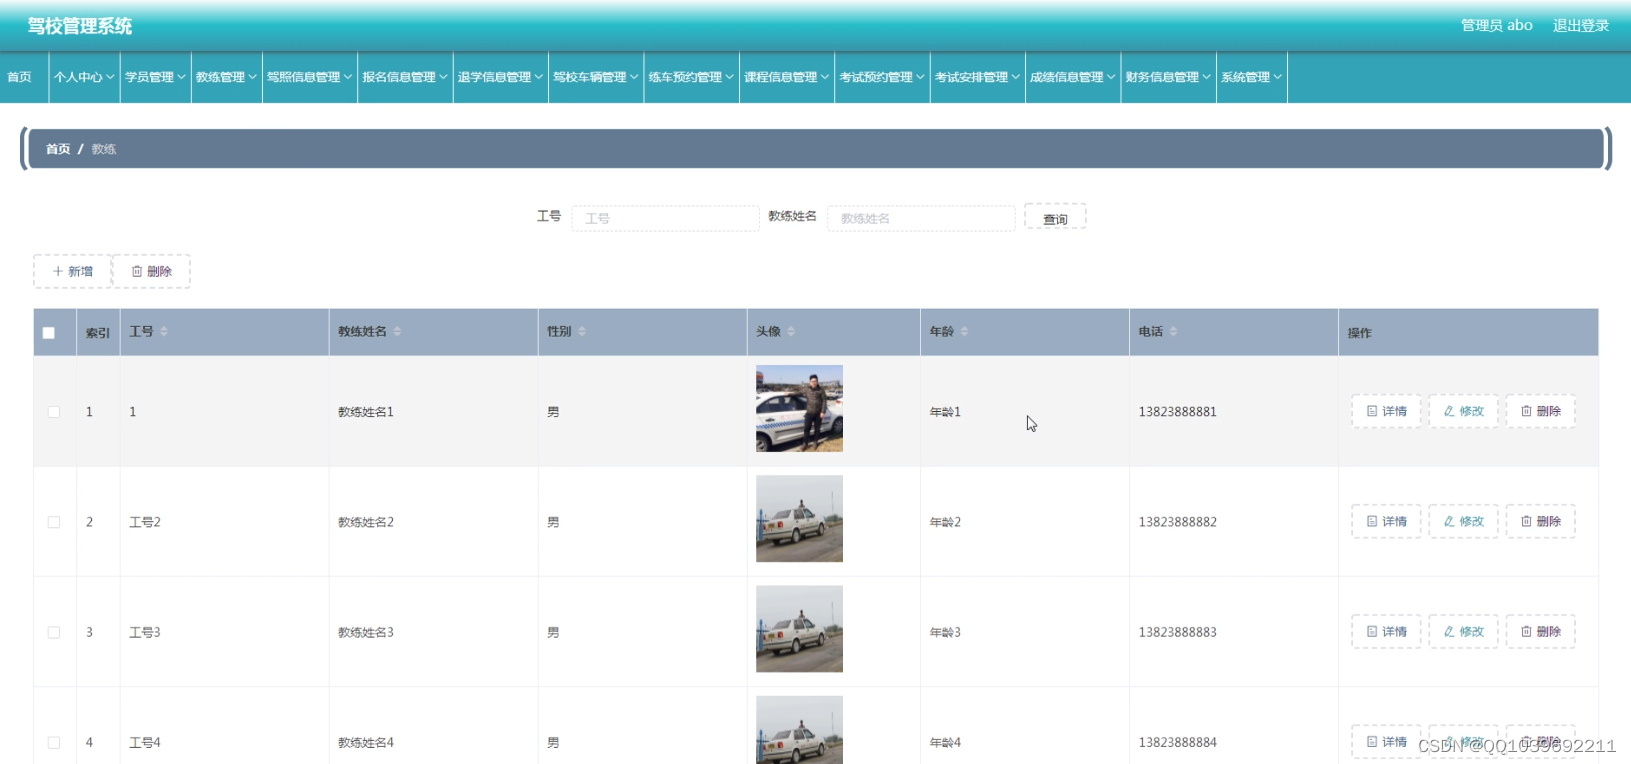The image size is (1631, 764).
Task: Open coach photo thumbnail in row 教练姓名1
Action: click(799, 408)
